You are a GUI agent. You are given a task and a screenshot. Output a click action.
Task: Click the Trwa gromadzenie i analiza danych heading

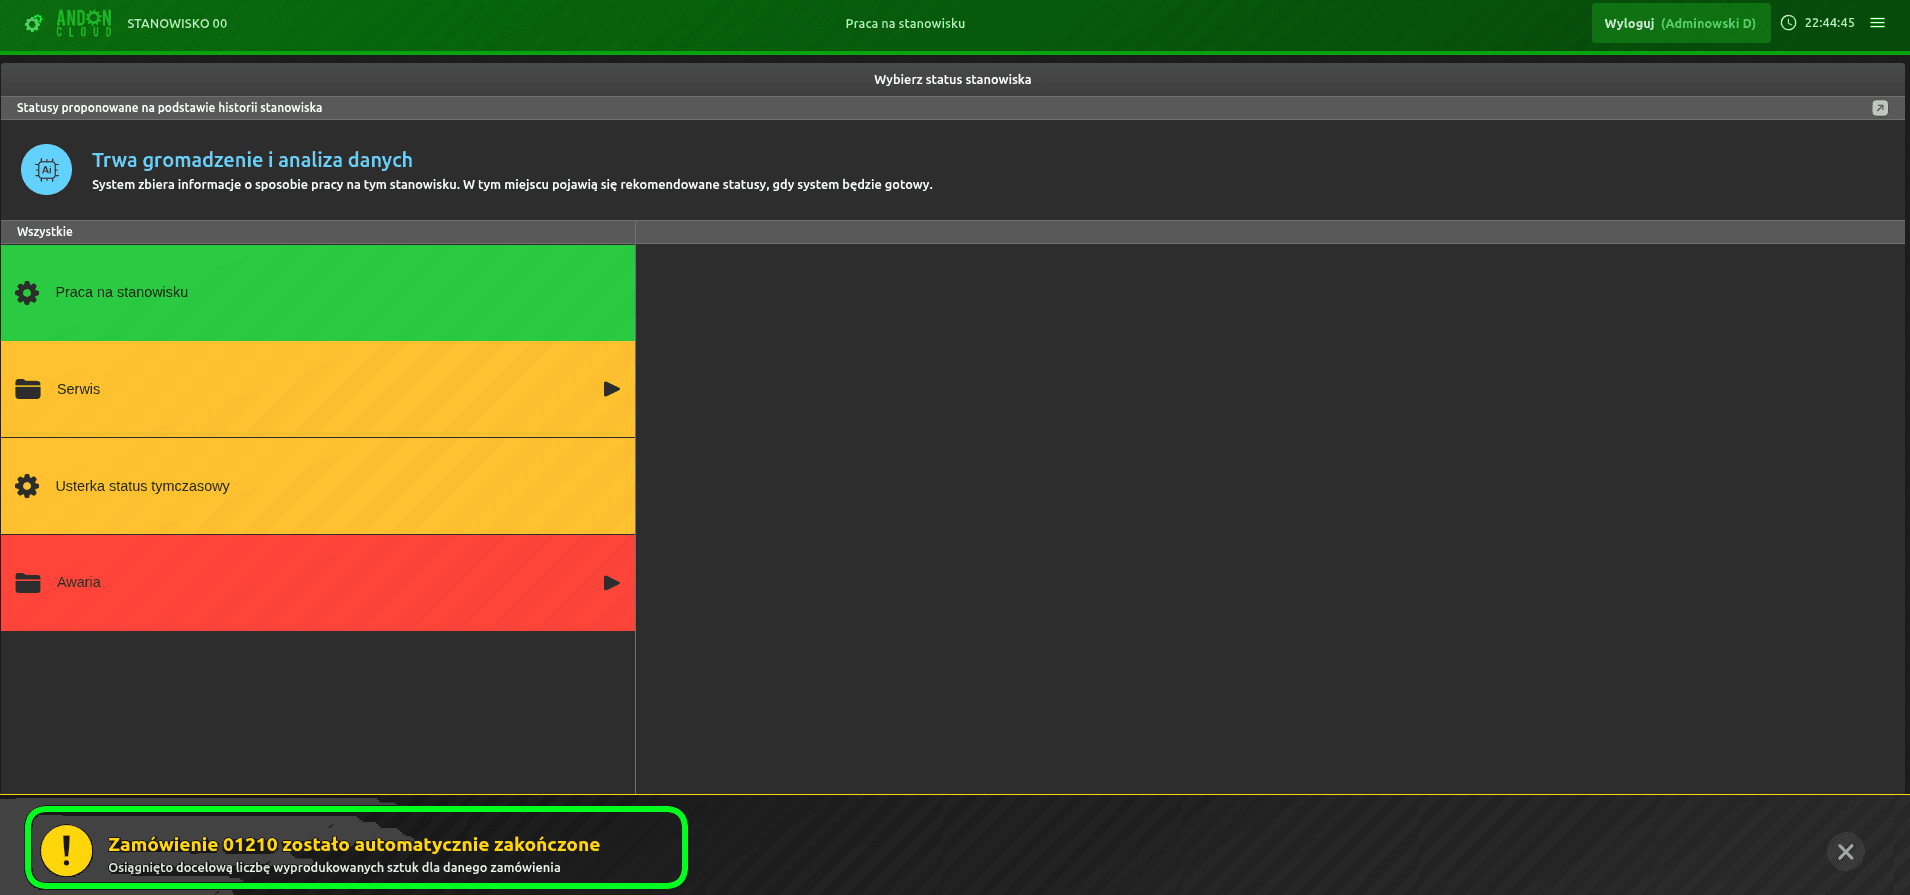pos(252,160)
